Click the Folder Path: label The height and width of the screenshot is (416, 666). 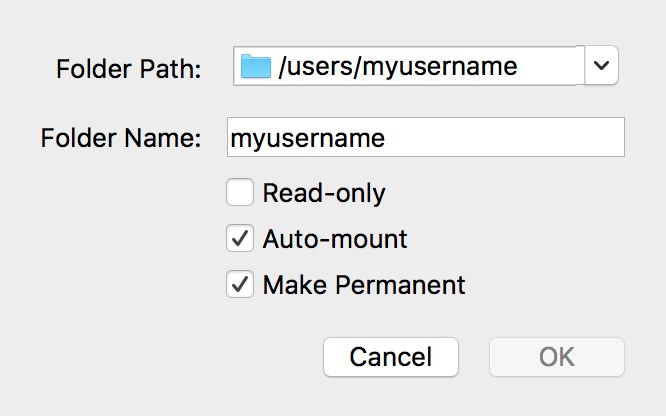point(129,69)
